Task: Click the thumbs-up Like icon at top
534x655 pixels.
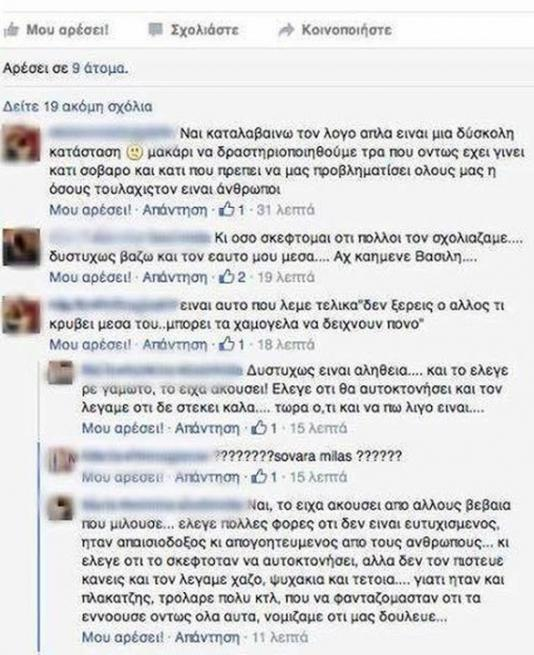Action: [x=11, y=30]
